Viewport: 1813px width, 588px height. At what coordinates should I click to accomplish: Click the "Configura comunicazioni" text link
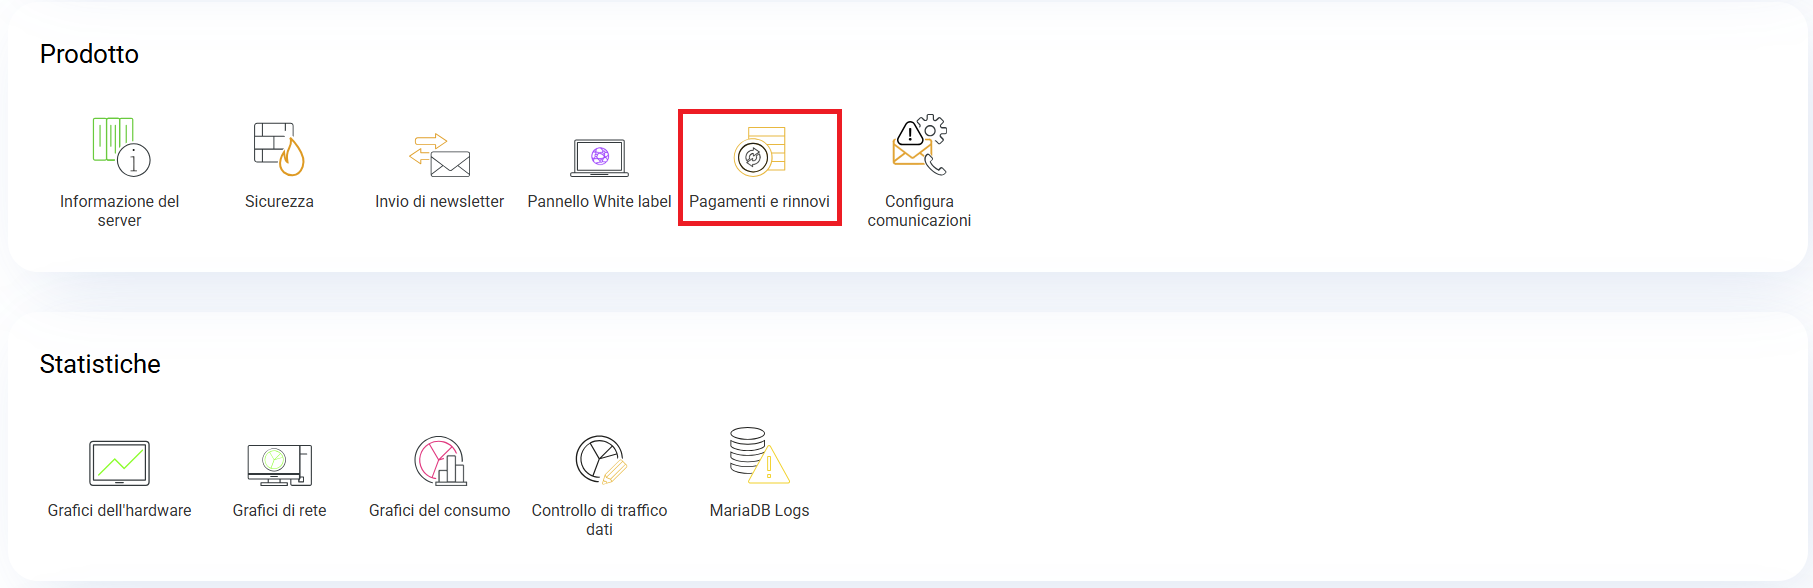pos(919,211)
